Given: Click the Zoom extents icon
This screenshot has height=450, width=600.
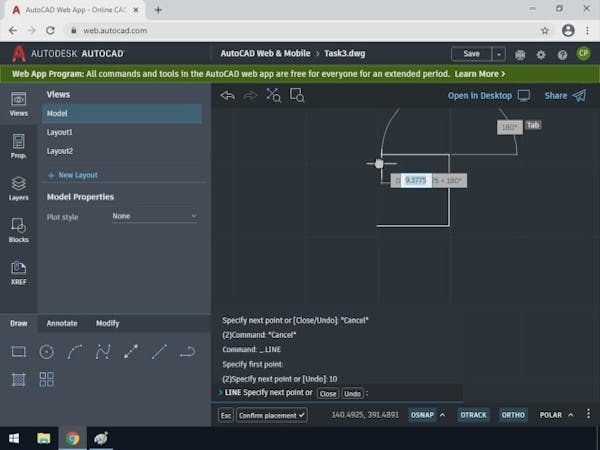Looking at the screenshot, I should click(x=274, y=96).
